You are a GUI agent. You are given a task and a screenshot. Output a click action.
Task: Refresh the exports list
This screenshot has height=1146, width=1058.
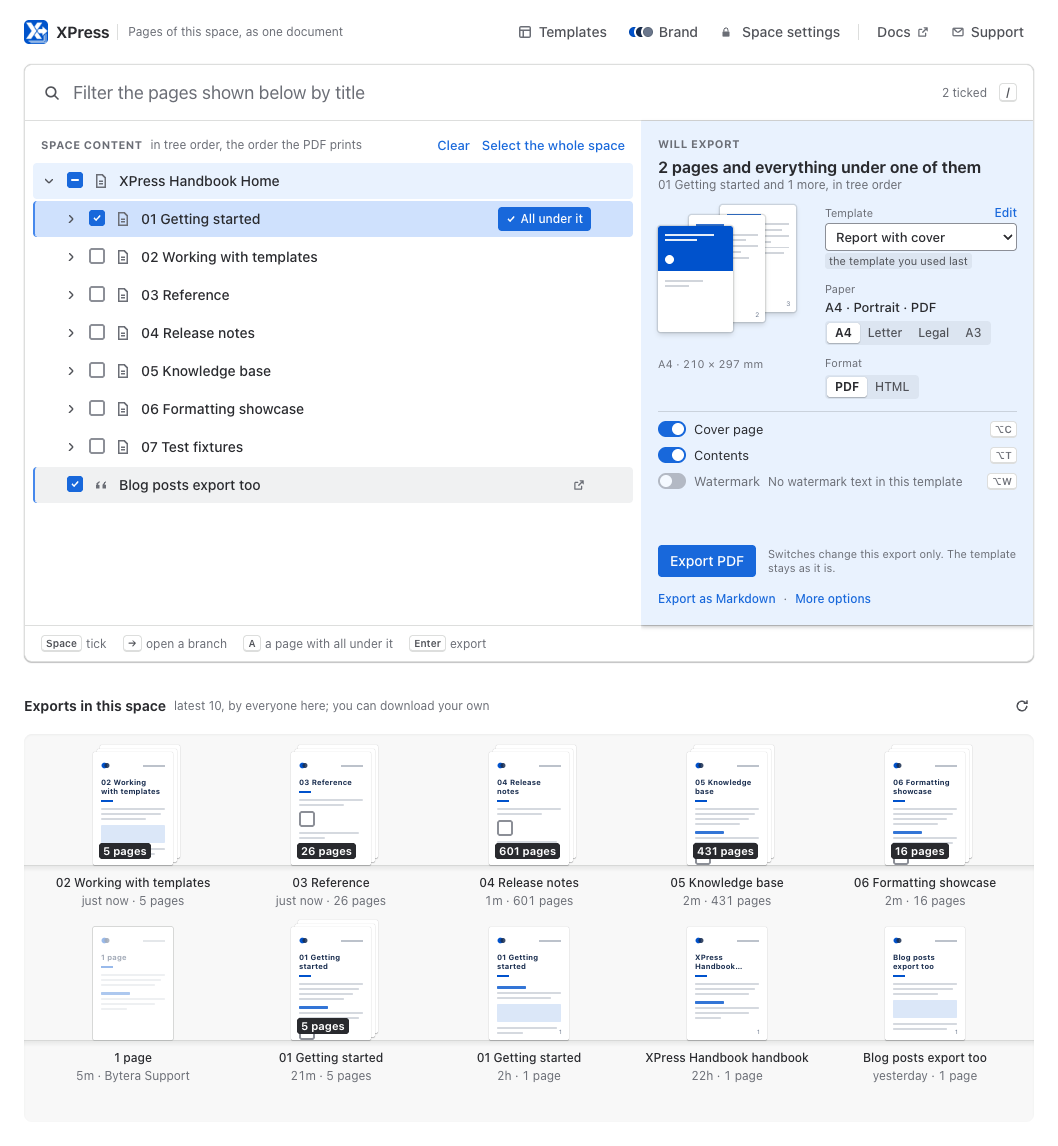1022,706
